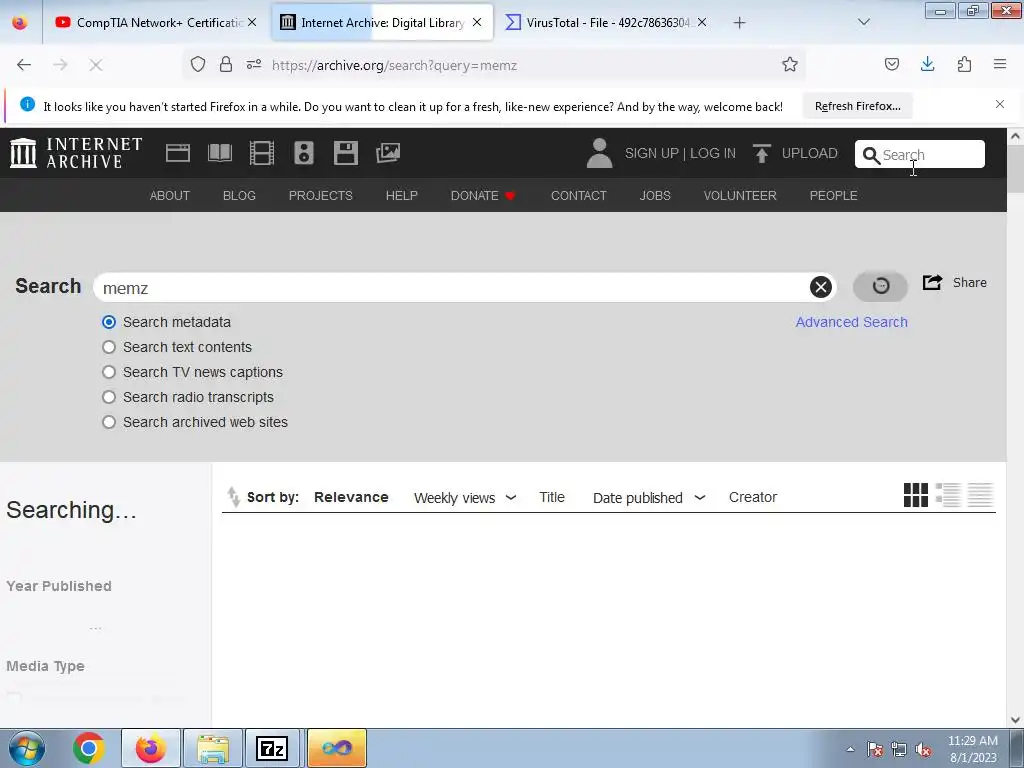Sort results by Title
The height and width of the screenshot is (768, 1024).
tap(552, 497)
